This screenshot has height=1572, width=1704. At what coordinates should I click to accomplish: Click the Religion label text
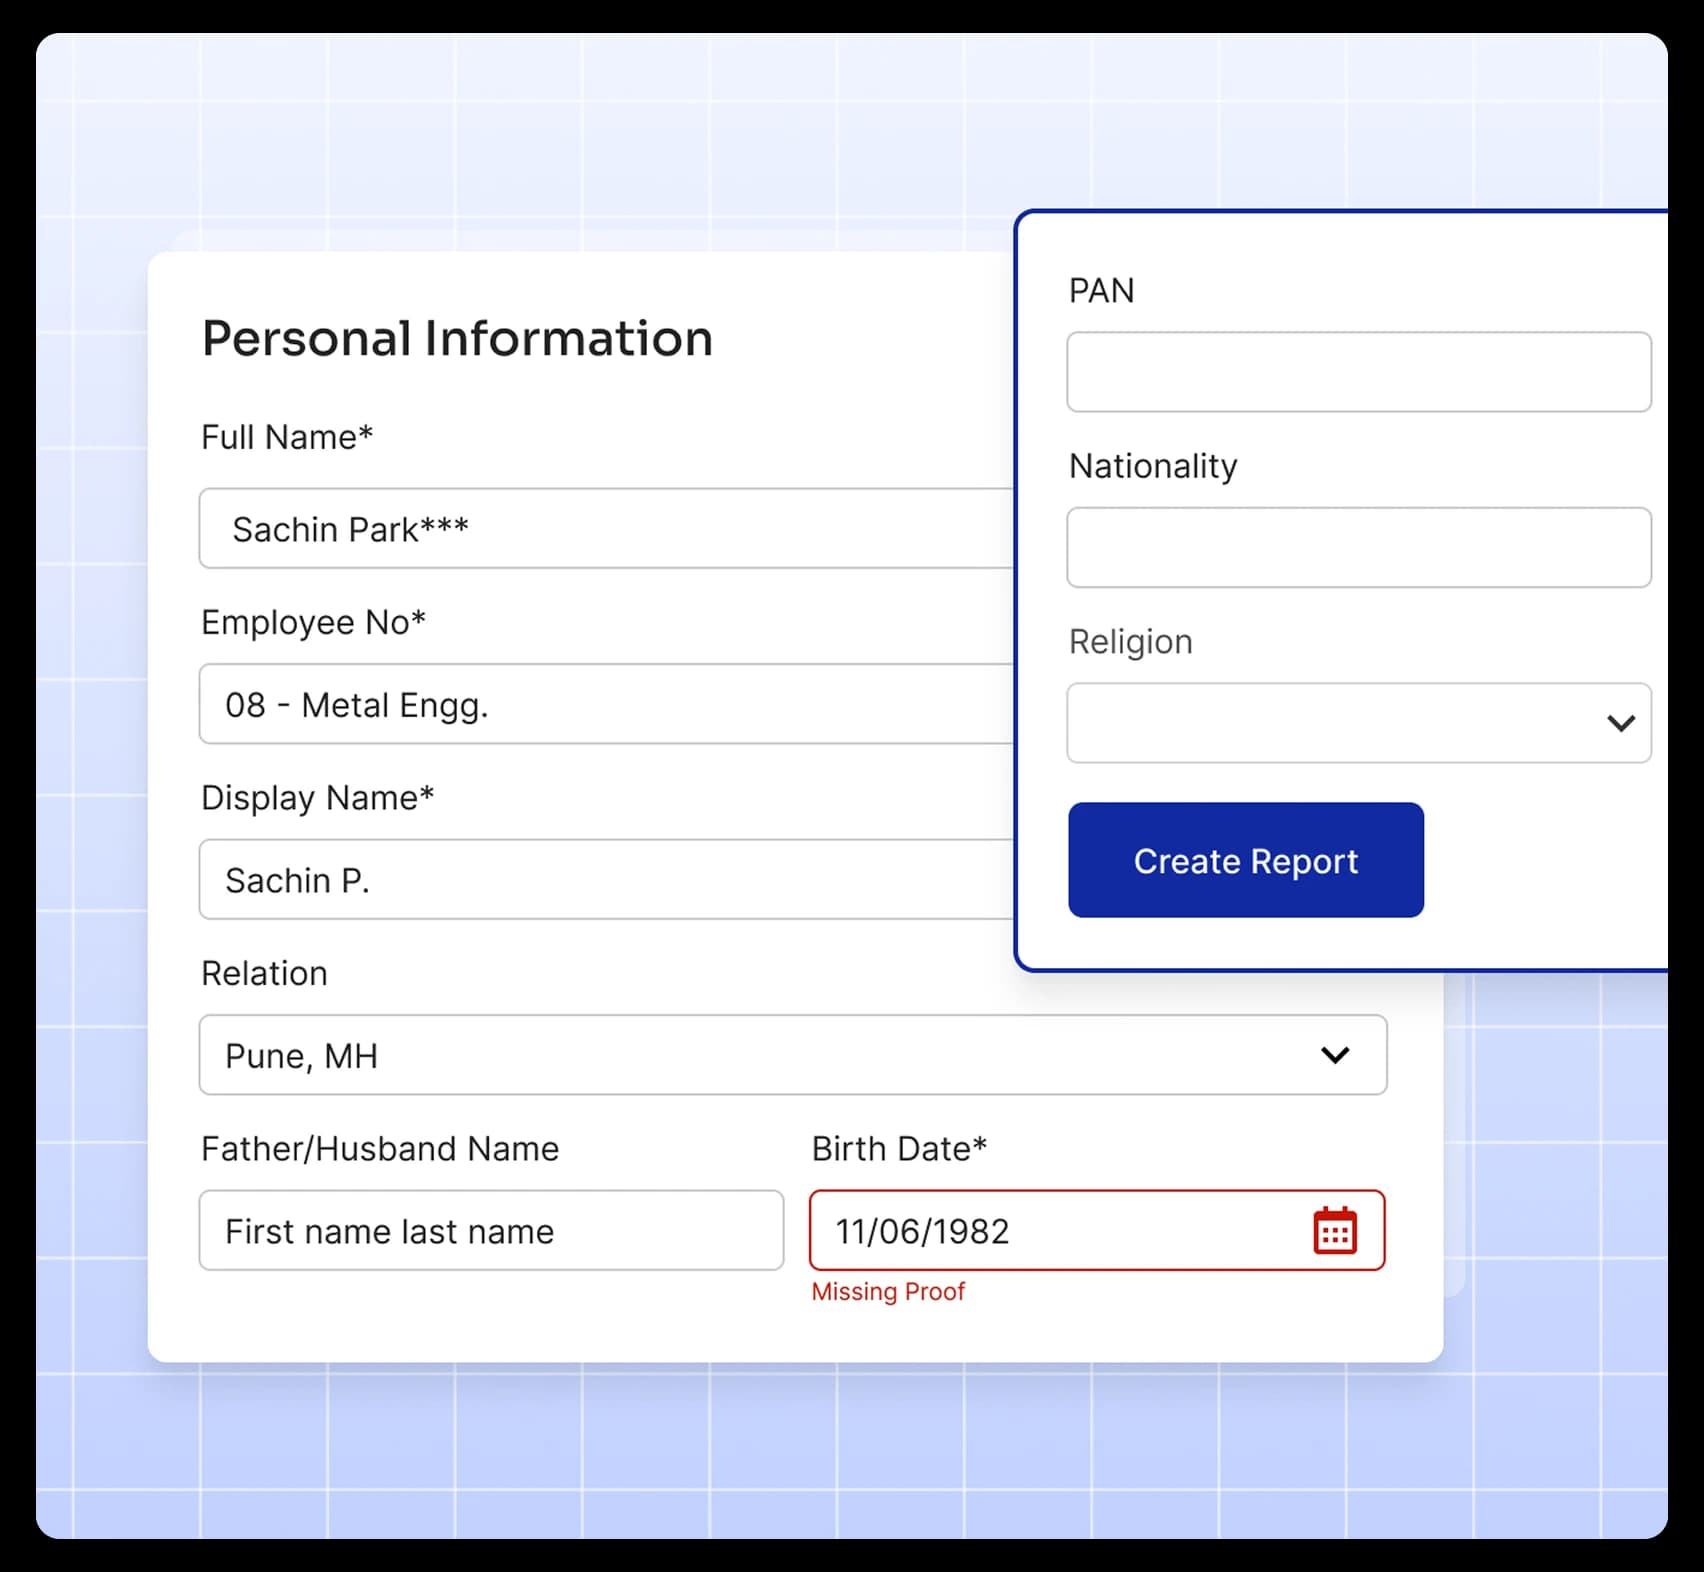coord(1130,641)
